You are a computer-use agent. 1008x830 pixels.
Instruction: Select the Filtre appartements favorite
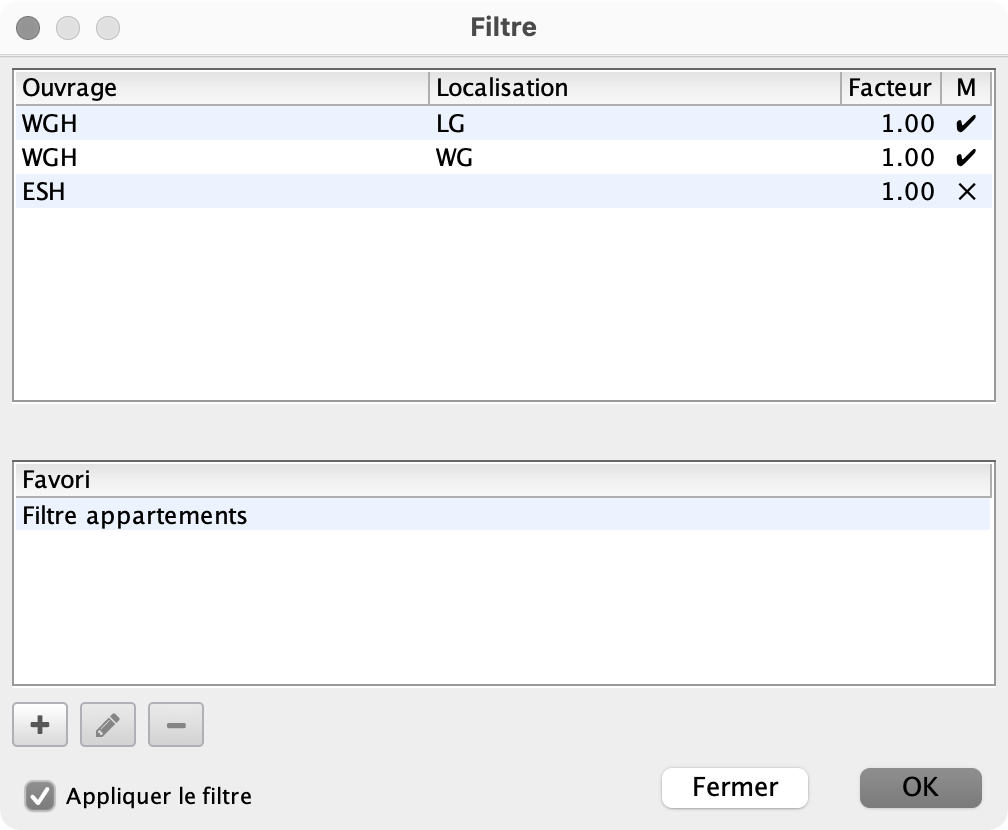tap(135, 516)
